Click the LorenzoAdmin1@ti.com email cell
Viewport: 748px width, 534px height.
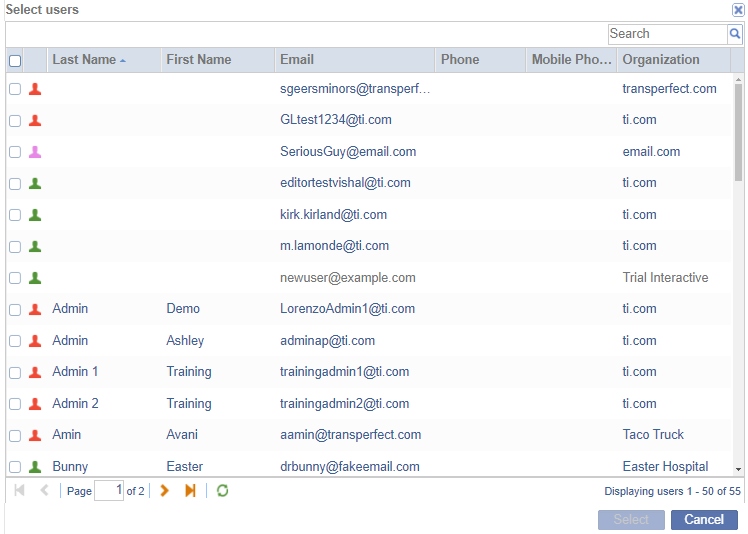tap(347, 309)
